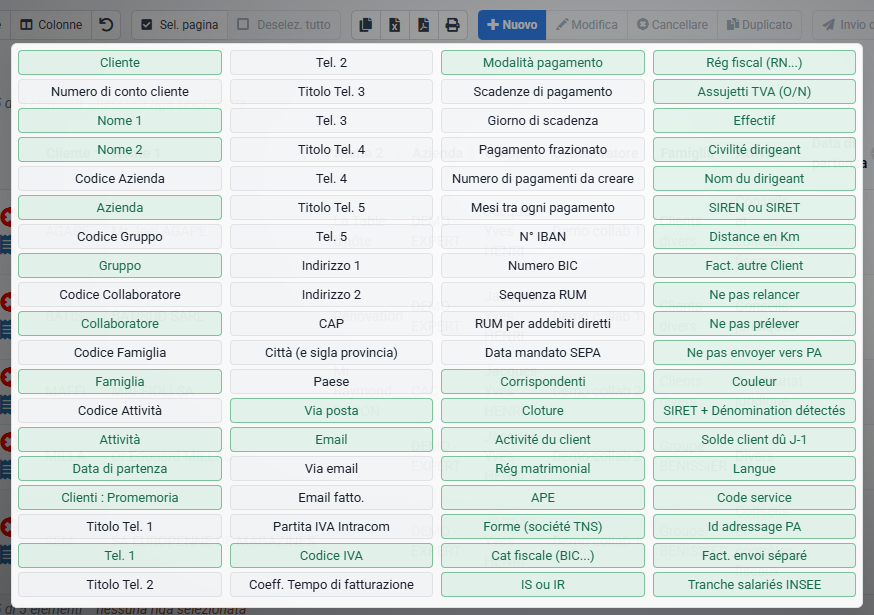
Task: Toggle the Cliente column visibility
Action: coord(120,62)
